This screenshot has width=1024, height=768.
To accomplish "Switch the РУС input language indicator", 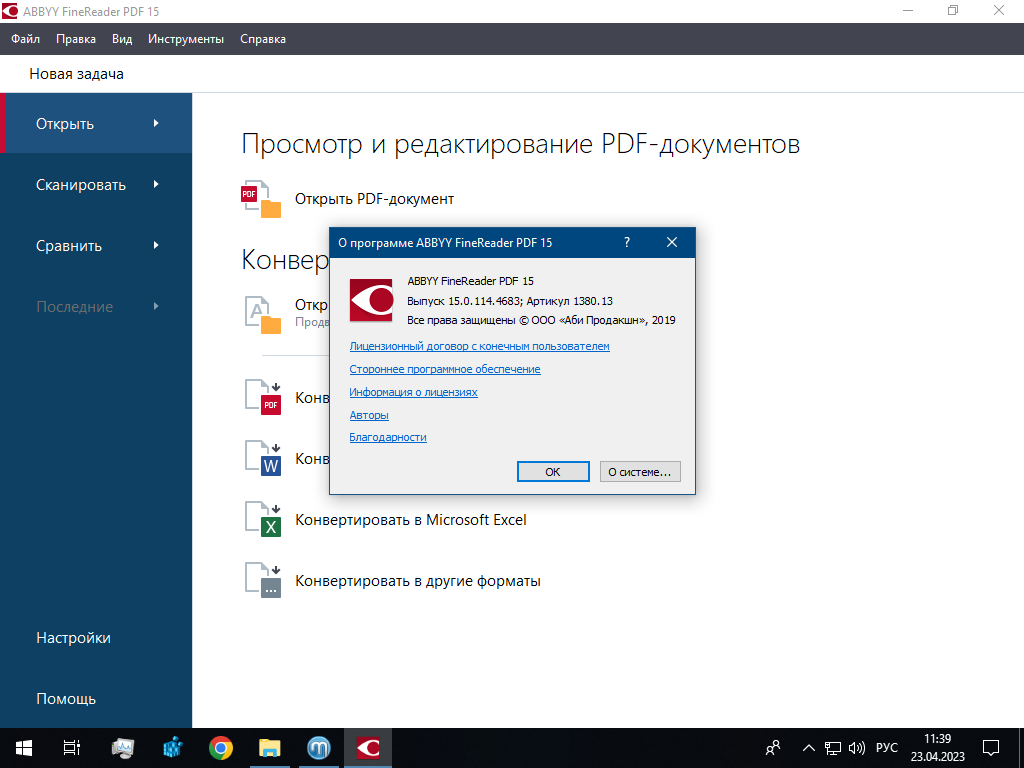I will pyautogui.click(x=887, y=748).
